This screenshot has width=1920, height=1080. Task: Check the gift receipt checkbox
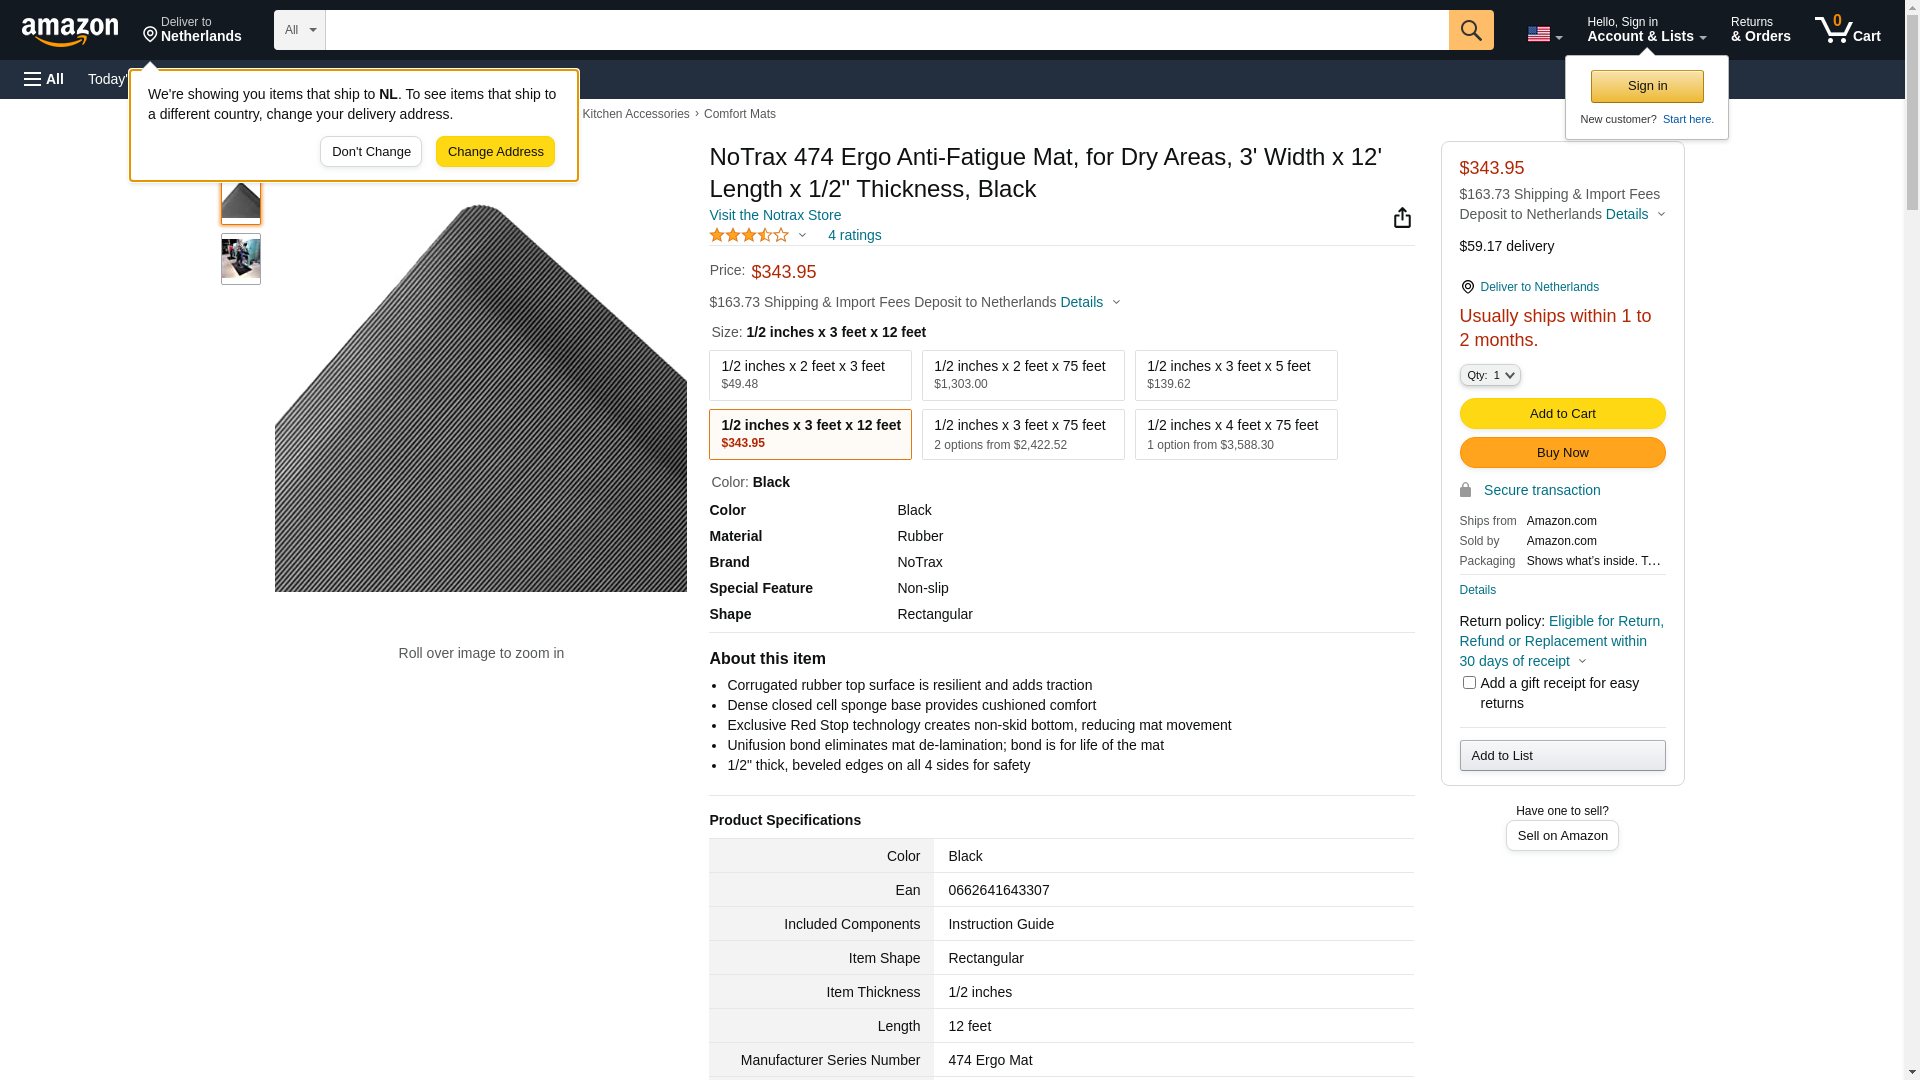(1469, 683)
